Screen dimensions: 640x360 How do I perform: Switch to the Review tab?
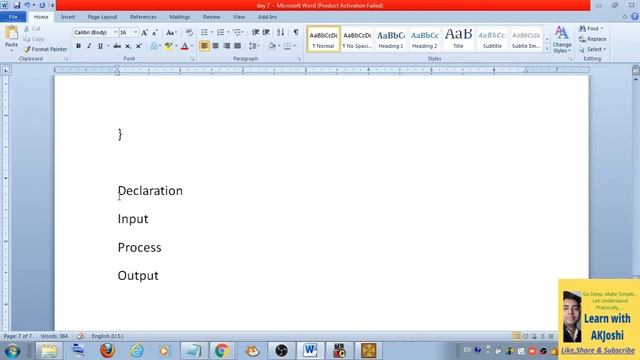211,17
